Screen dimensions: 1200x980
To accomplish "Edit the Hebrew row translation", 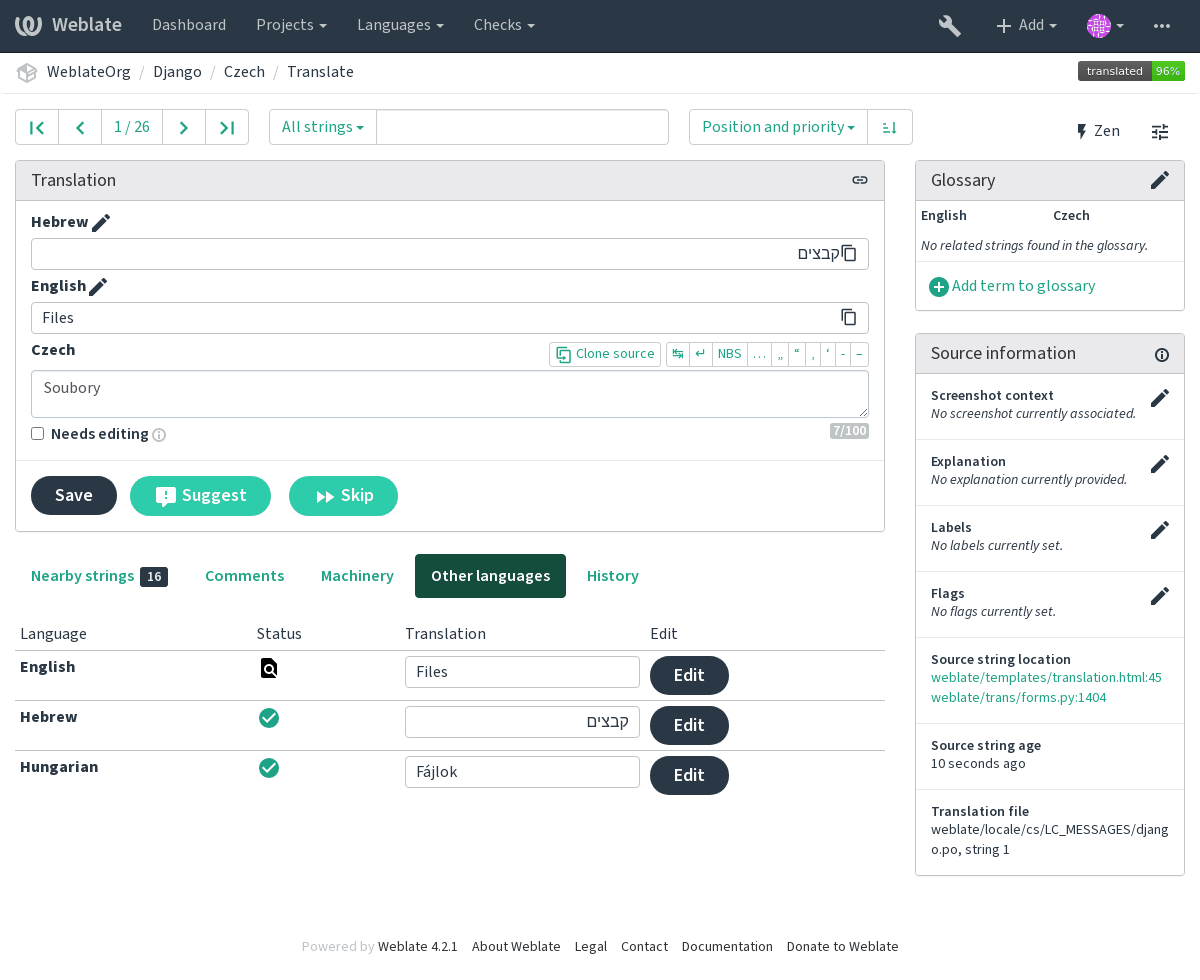I will point(689,726).
